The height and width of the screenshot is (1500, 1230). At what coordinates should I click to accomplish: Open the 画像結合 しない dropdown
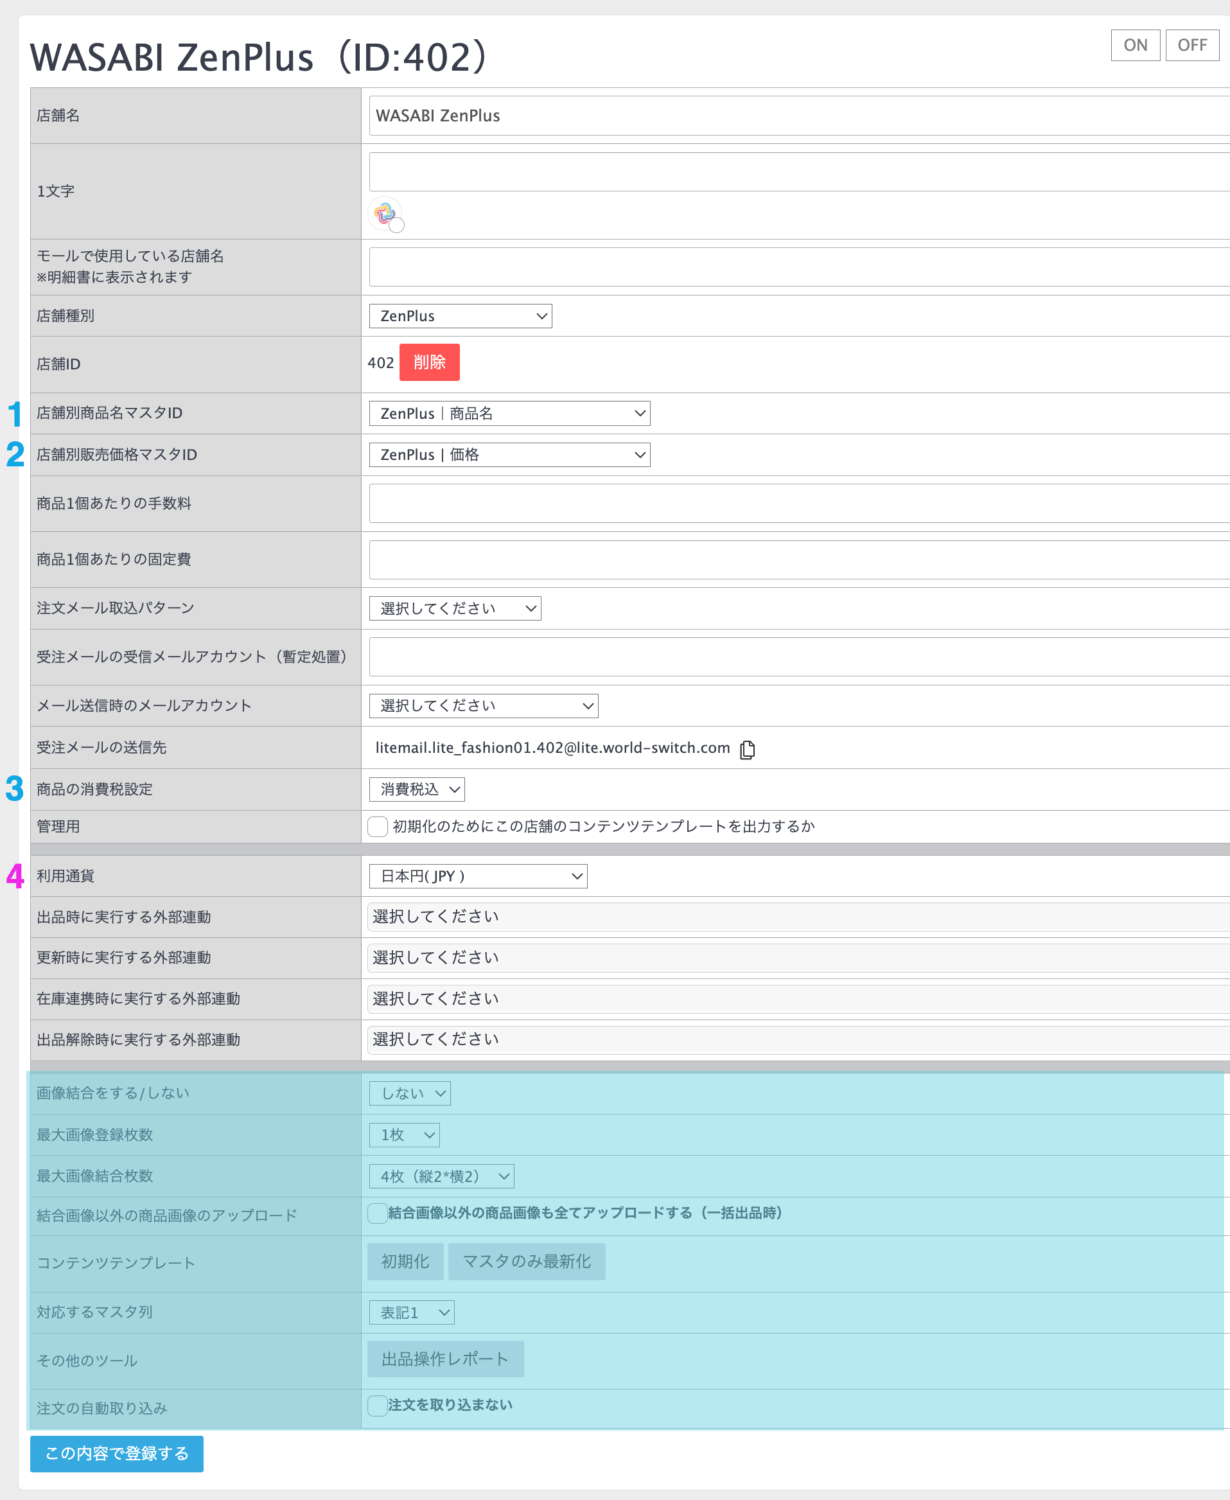pos(410,1093)
